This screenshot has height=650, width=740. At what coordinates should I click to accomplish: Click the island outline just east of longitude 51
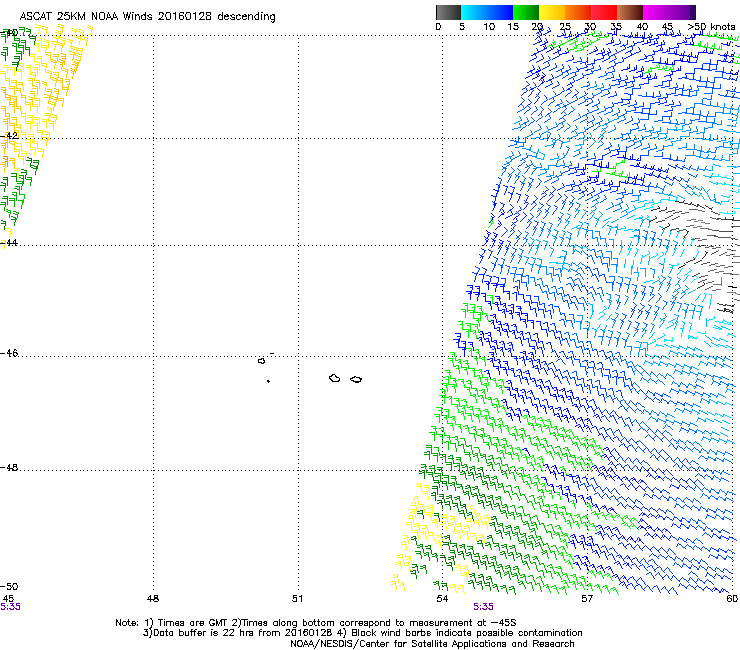[335, 378]
